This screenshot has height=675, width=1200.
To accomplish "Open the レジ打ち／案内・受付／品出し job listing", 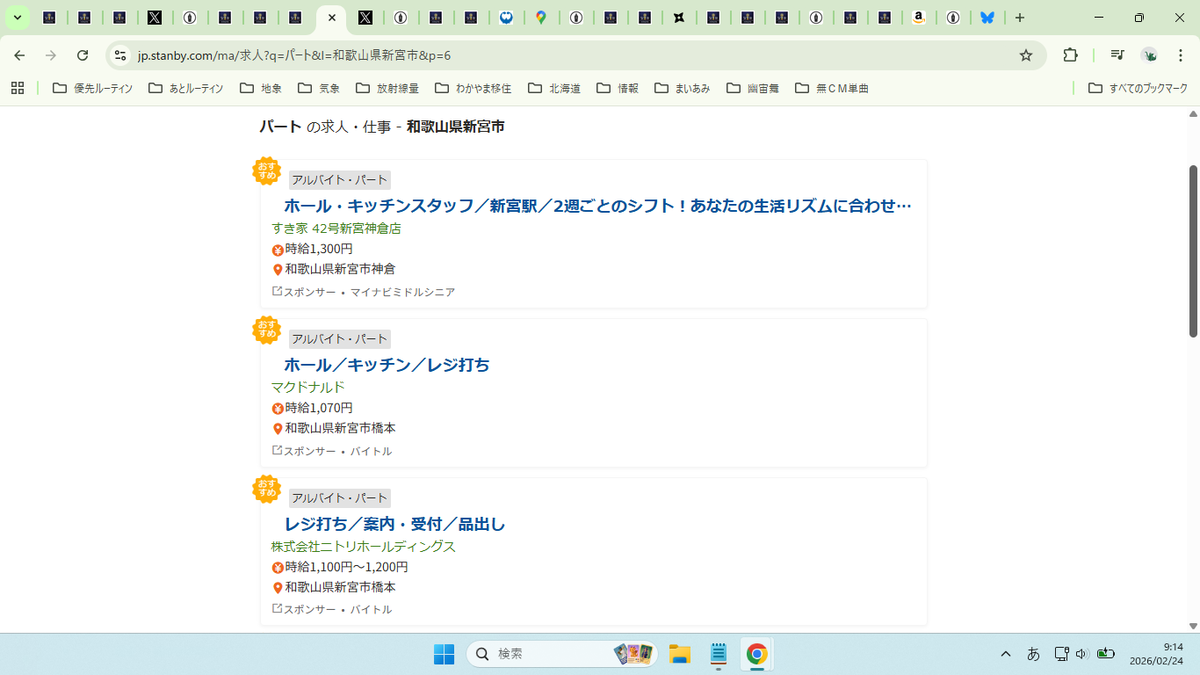I will click(x=395, y=524).
